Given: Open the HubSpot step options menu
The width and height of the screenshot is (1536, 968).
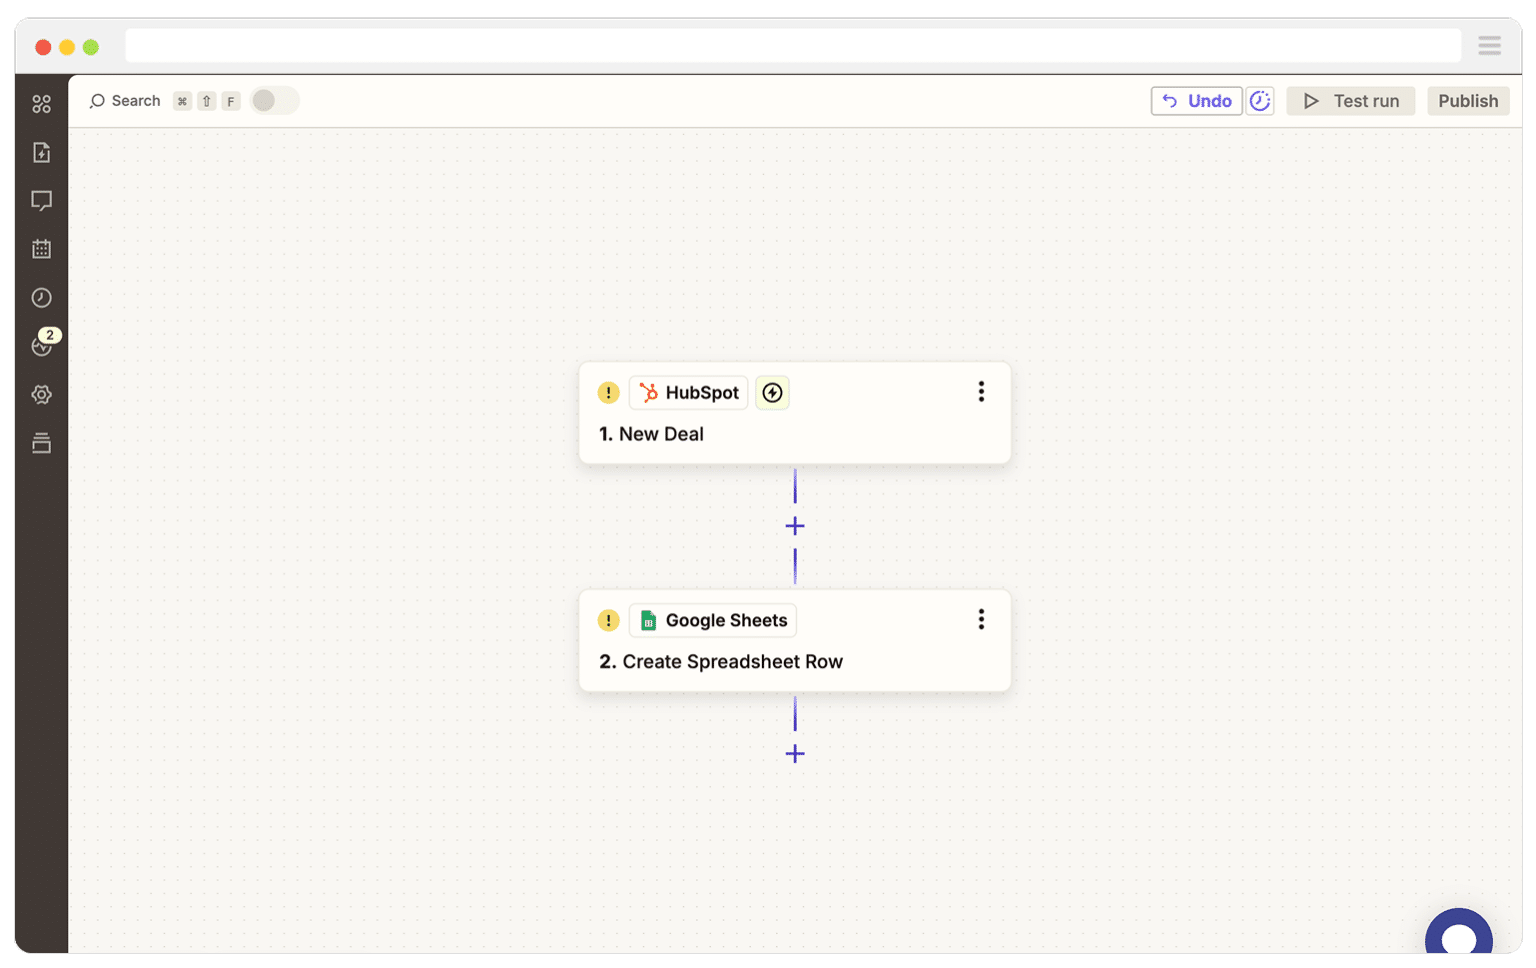Looking at the screenshot, I should [x=981, y=391].
